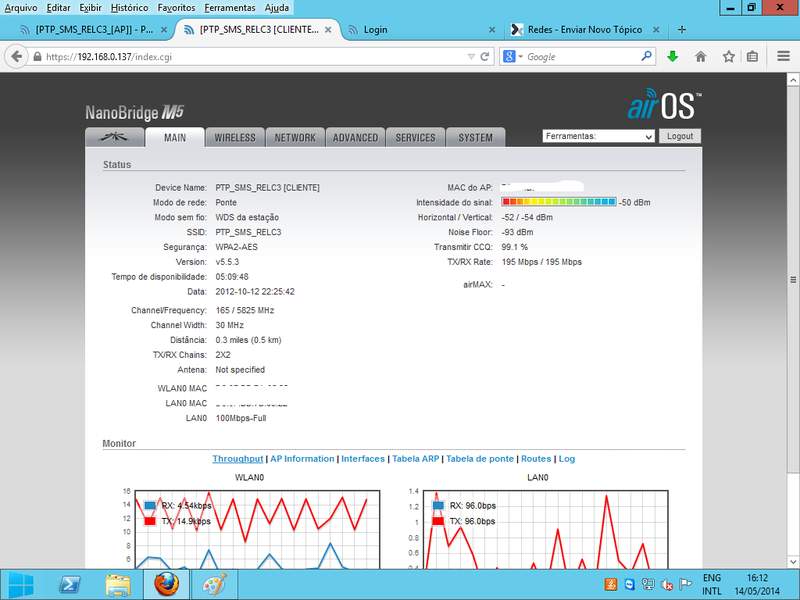Switch to the WIRELESS tab
Viewport: 800px width, 600px height.
(235, 138)
